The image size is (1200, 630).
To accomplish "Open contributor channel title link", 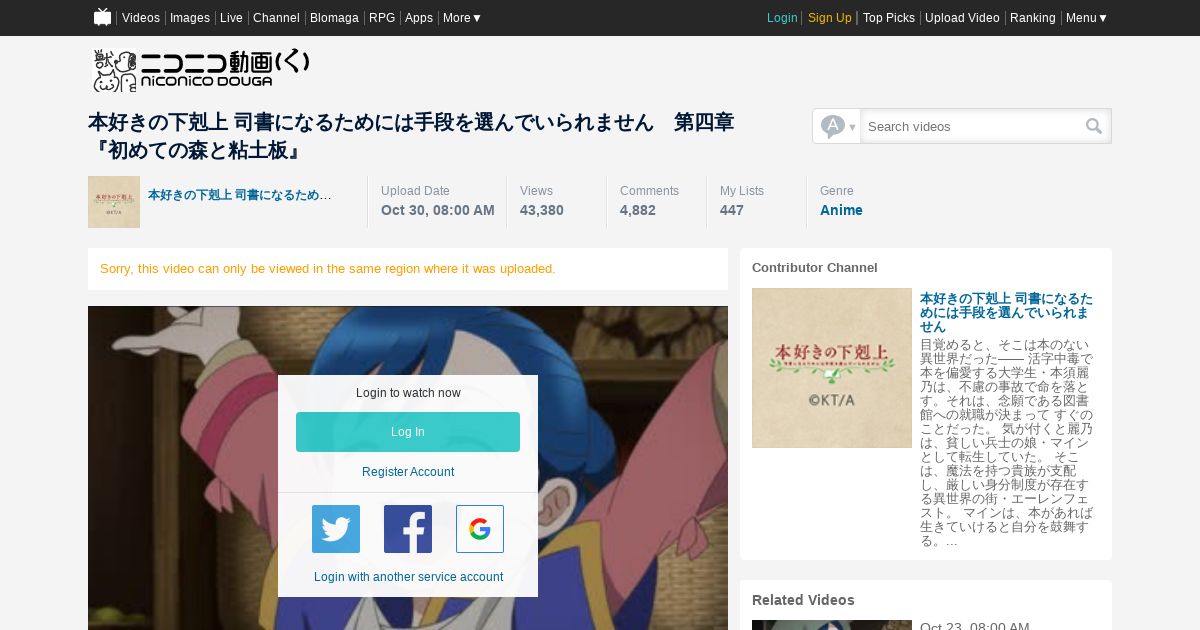I will point(1006,313).
